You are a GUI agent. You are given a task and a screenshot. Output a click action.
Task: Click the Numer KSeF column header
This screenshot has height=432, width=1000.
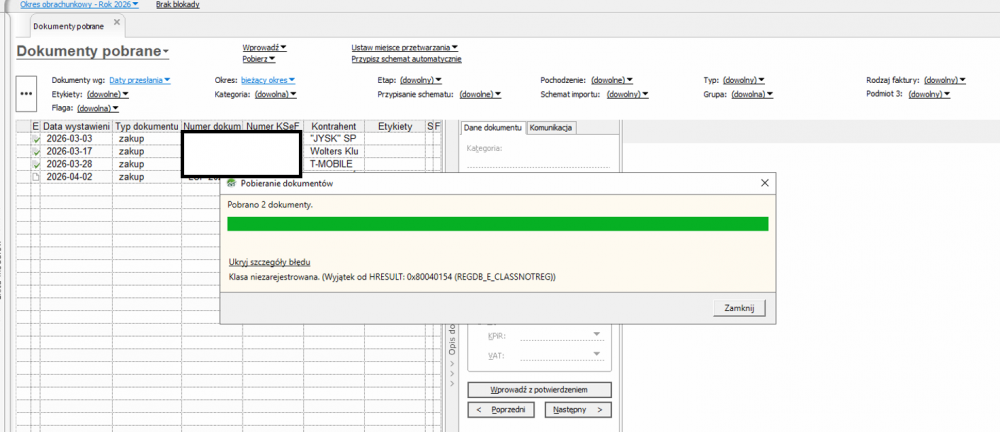(x=274, y=127)
